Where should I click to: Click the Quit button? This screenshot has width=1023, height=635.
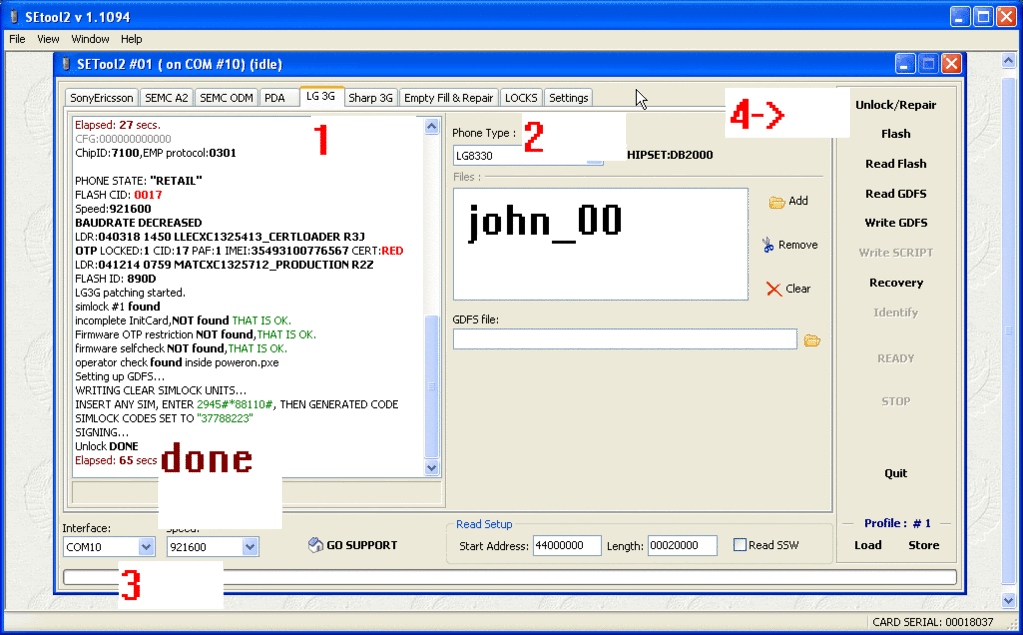[896, 473]
